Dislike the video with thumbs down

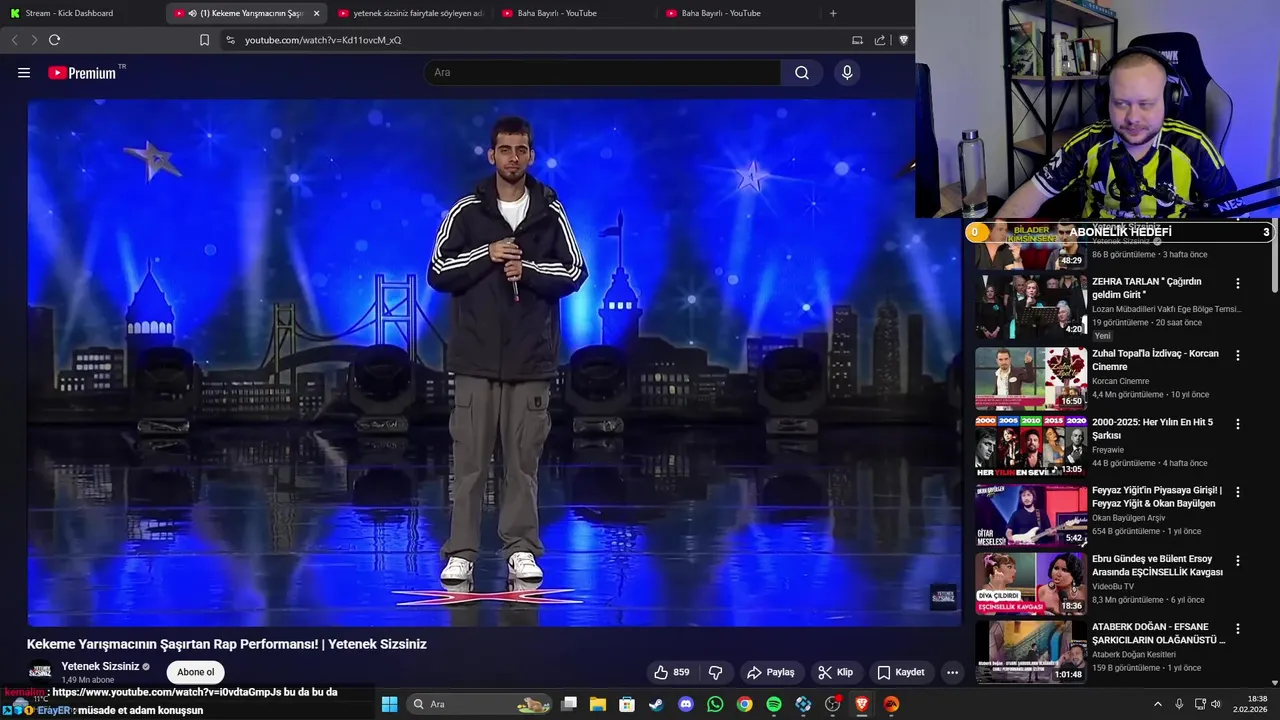point(716,672)
